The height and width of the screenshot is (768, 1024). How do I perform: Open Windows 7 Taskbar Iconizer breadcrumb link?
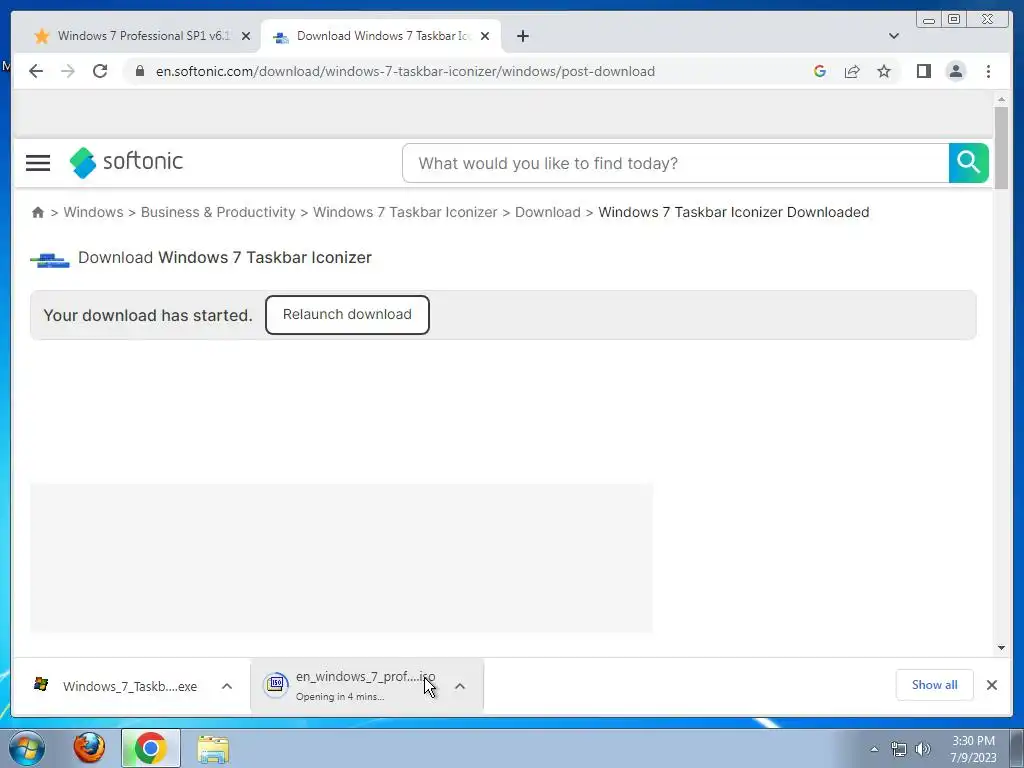(x=405, y=212)
